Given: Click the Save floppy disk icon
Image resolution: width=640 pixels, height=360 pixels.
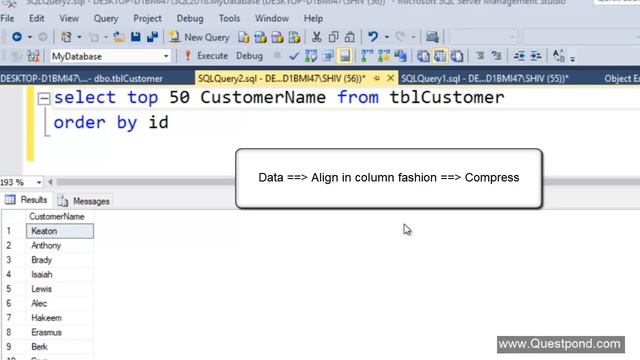Looking at the screenshot, I should point(136,37).
